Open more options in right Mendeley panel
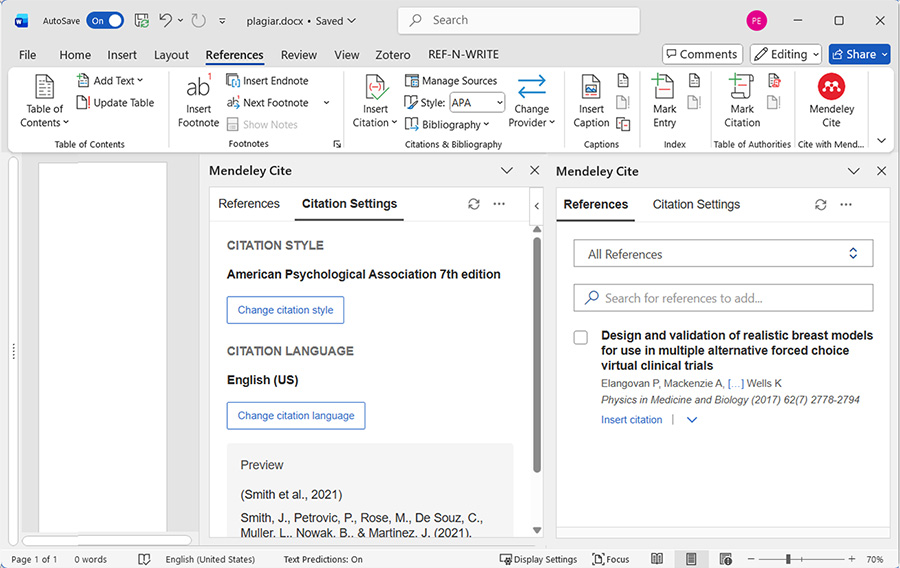 tap(846, 204)
